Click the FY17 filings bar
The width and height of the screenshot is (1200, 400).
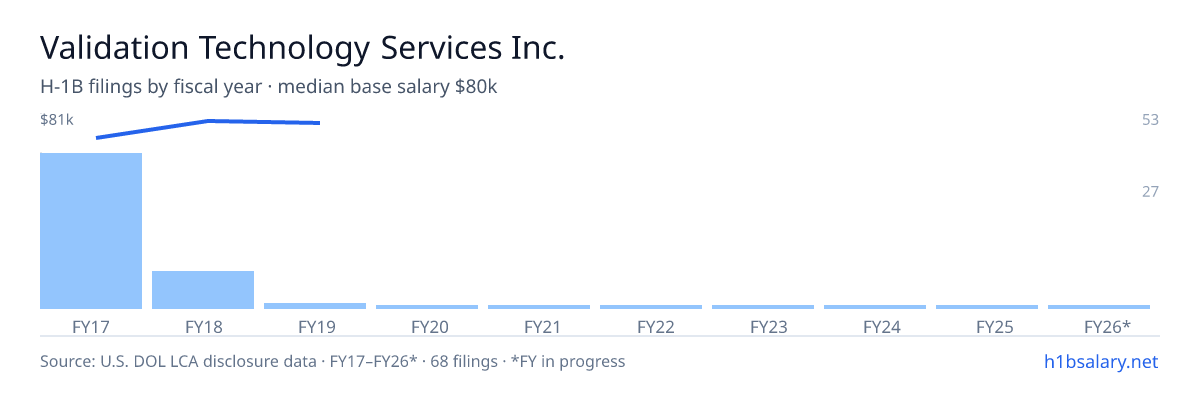(91, 231)
